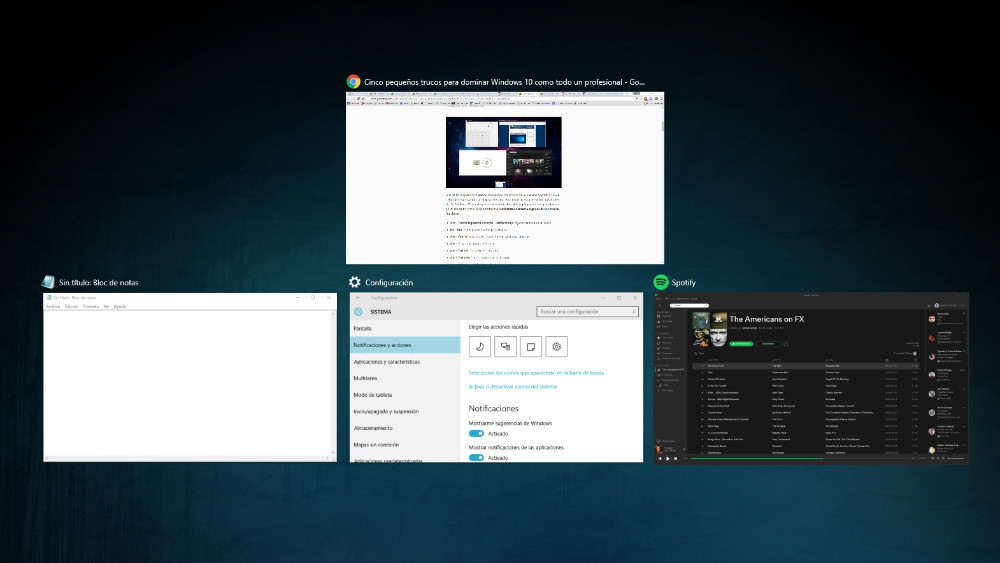Screen dimensions: 1000x563
Task: Click the outlined follow button beside the green button
Action: coord(768,344)
